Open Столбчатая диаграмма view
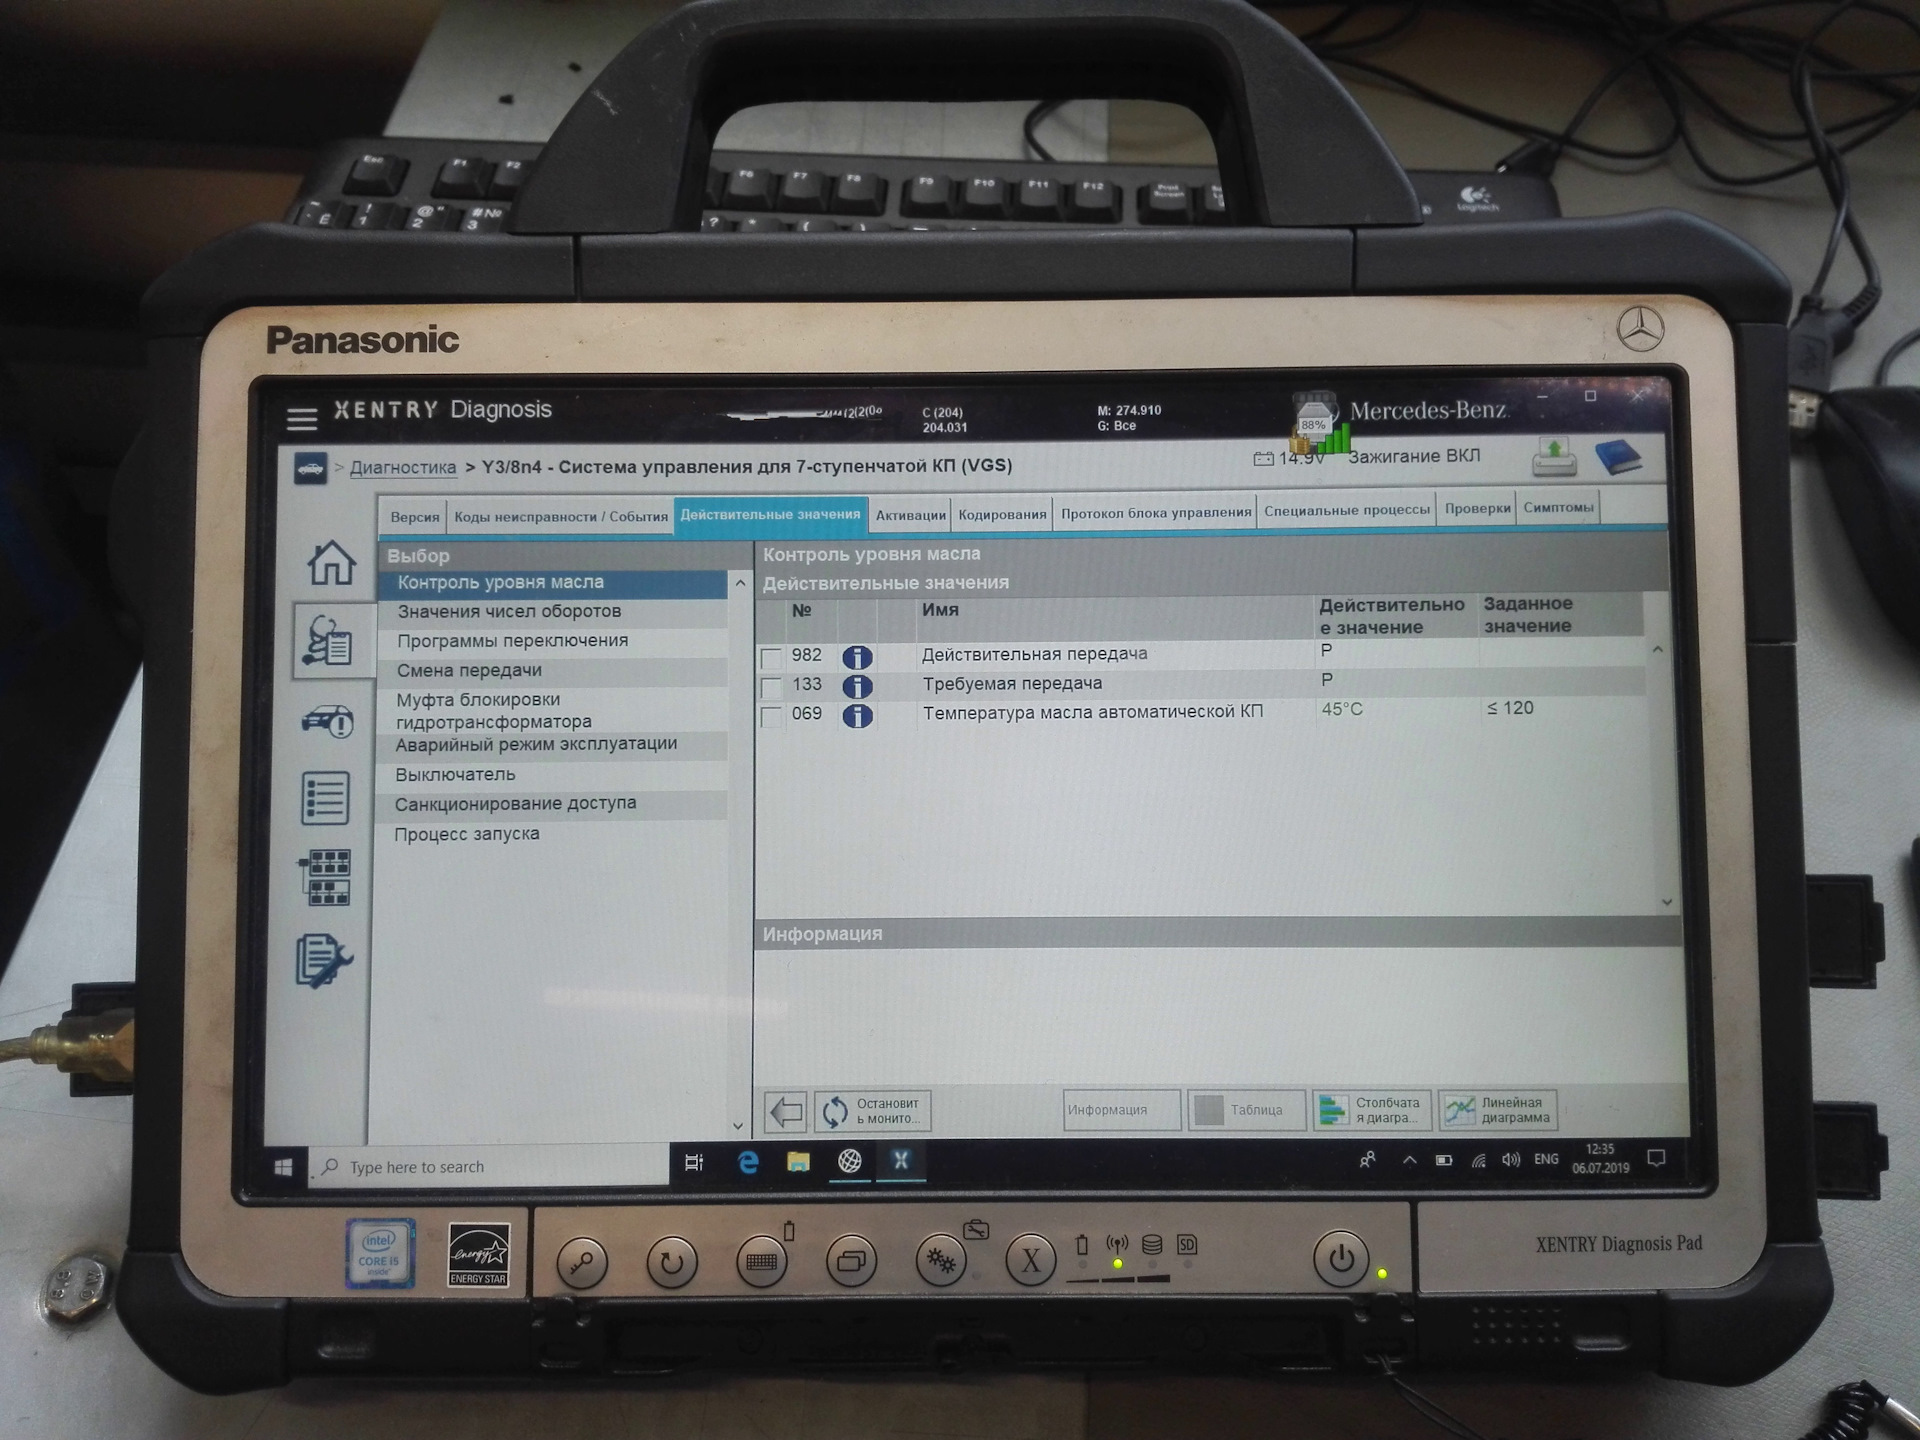Screen dimensions: 1920x1440 (x=1372, y=1110)
